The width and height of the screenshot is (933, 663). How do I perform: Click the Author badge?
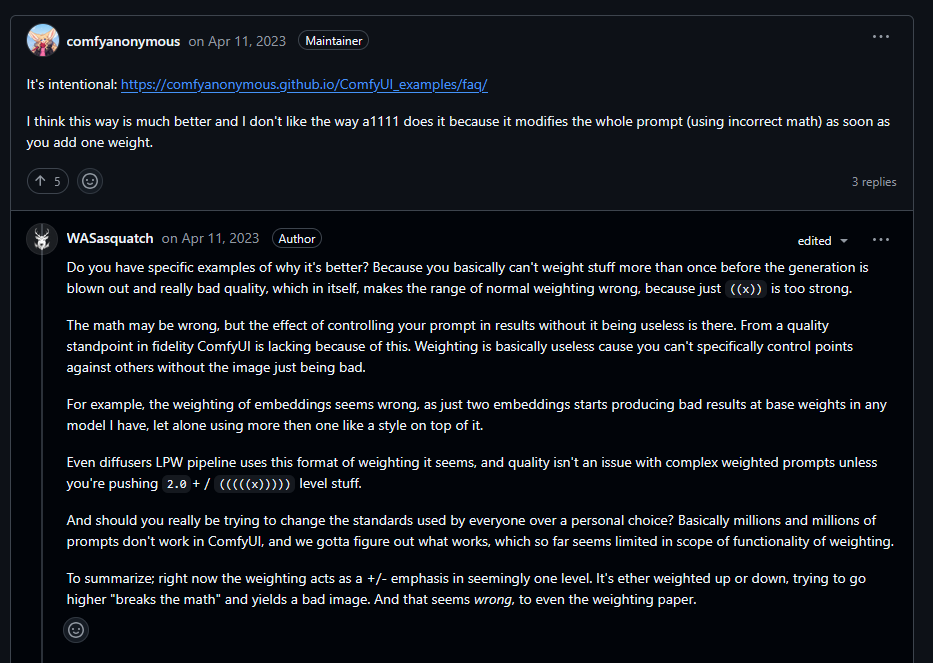[297, 238]
